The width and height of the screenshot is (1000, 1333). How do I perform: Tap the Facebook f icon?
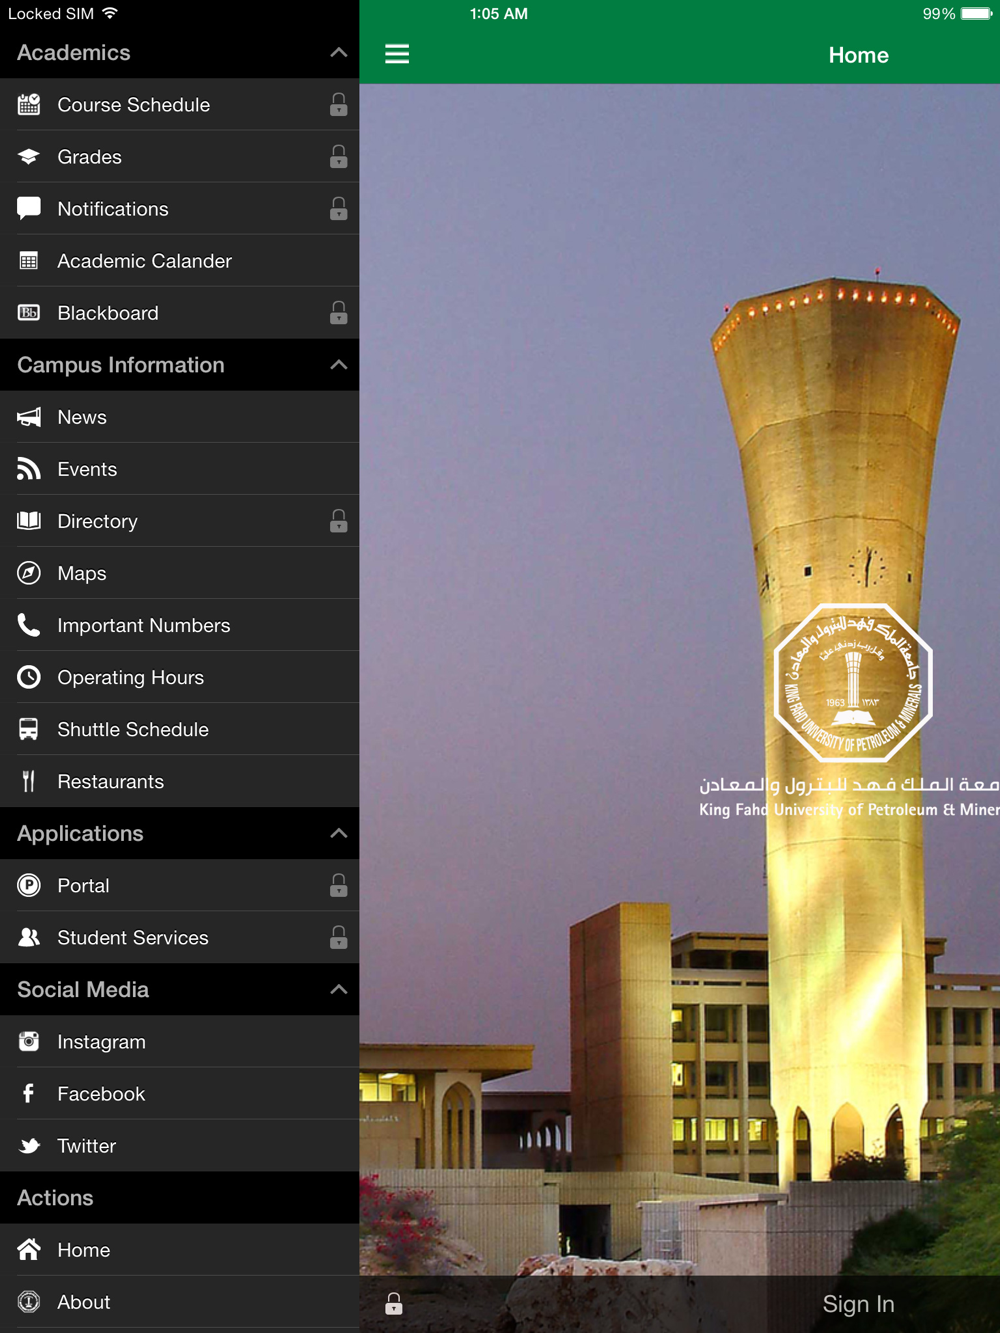pos(29,1093)
